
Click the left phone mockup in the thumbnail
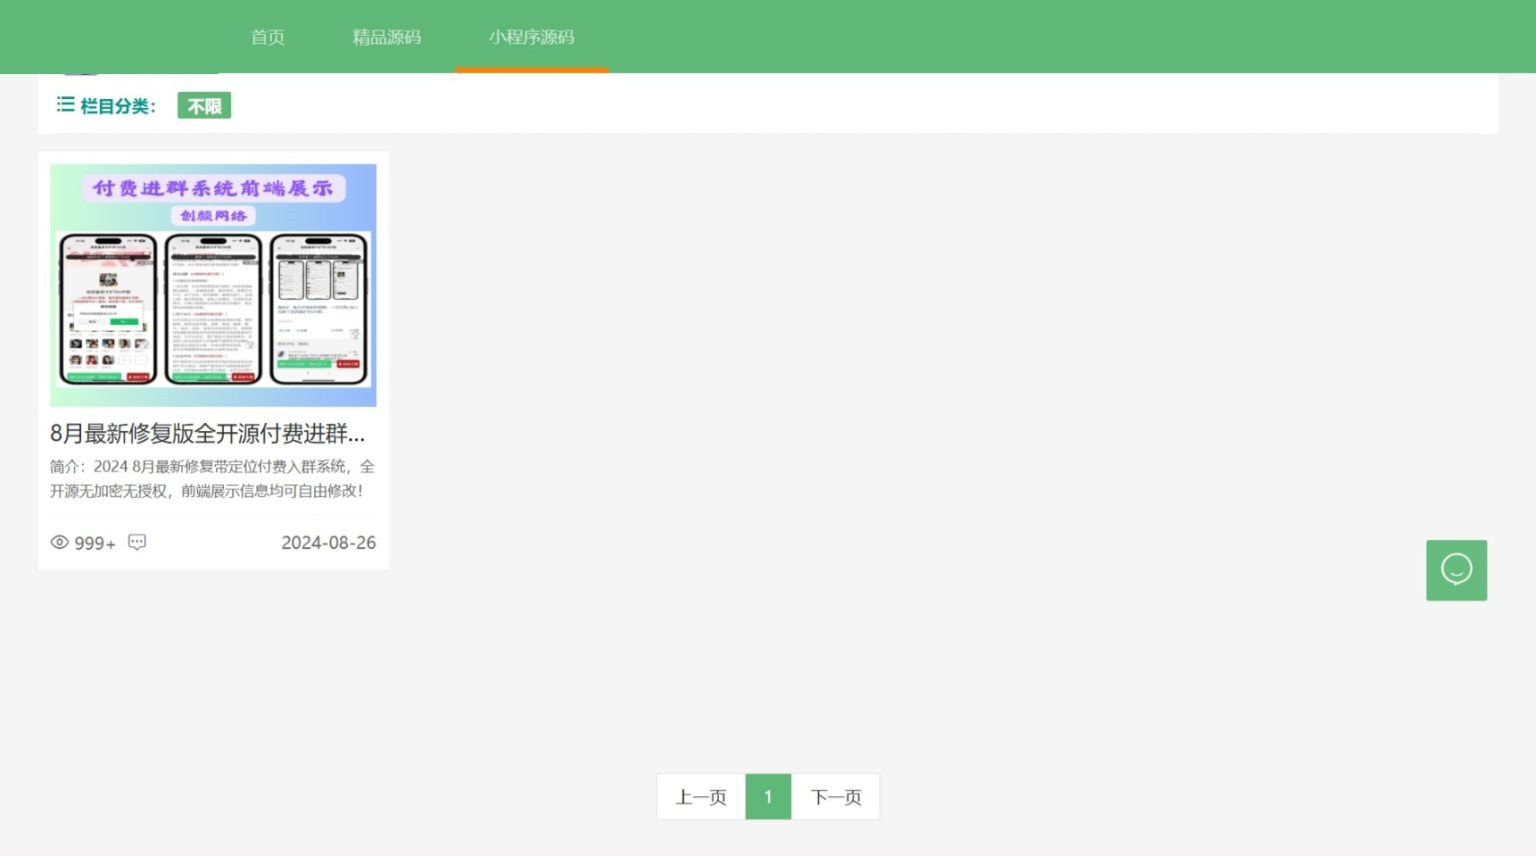(108, 309)
